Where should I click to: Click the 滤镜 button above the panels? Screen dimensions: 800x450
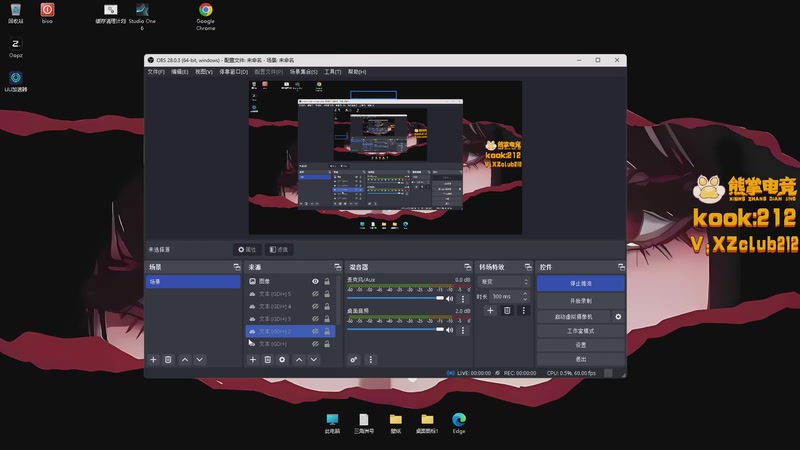[279, 249]
